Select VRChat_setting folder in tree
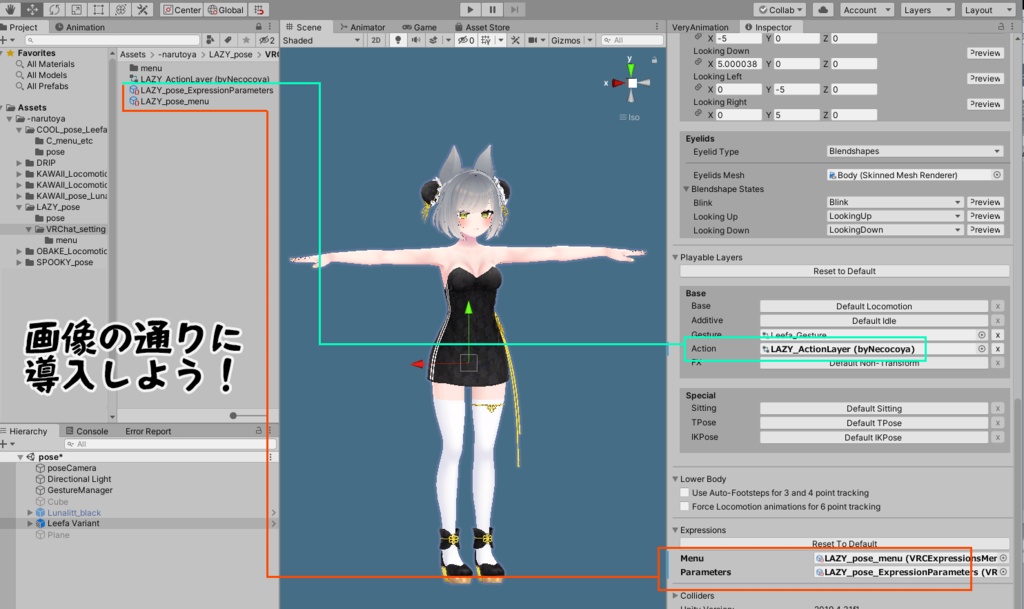The width and height of the screenshot is (1024, 609). pos(75,229)
